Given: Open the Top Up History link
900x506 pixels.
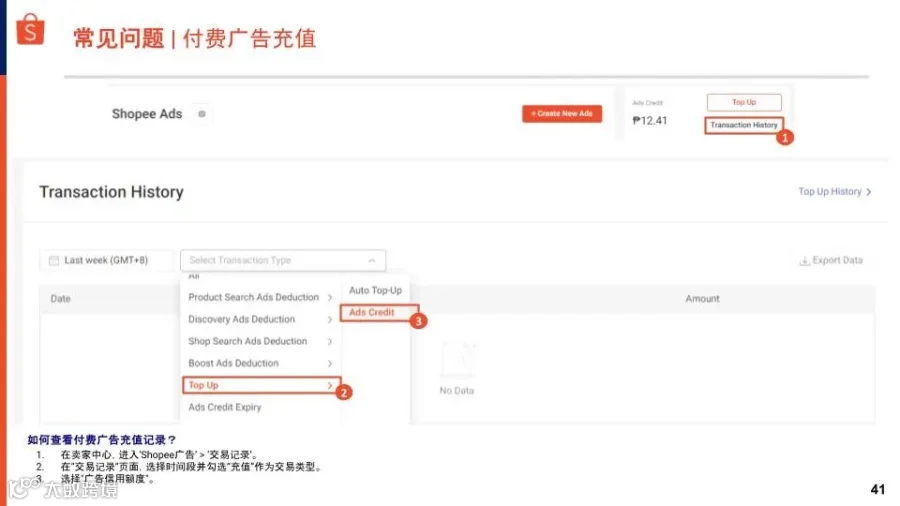Looking at the screenshot, I should pos(835,192).
